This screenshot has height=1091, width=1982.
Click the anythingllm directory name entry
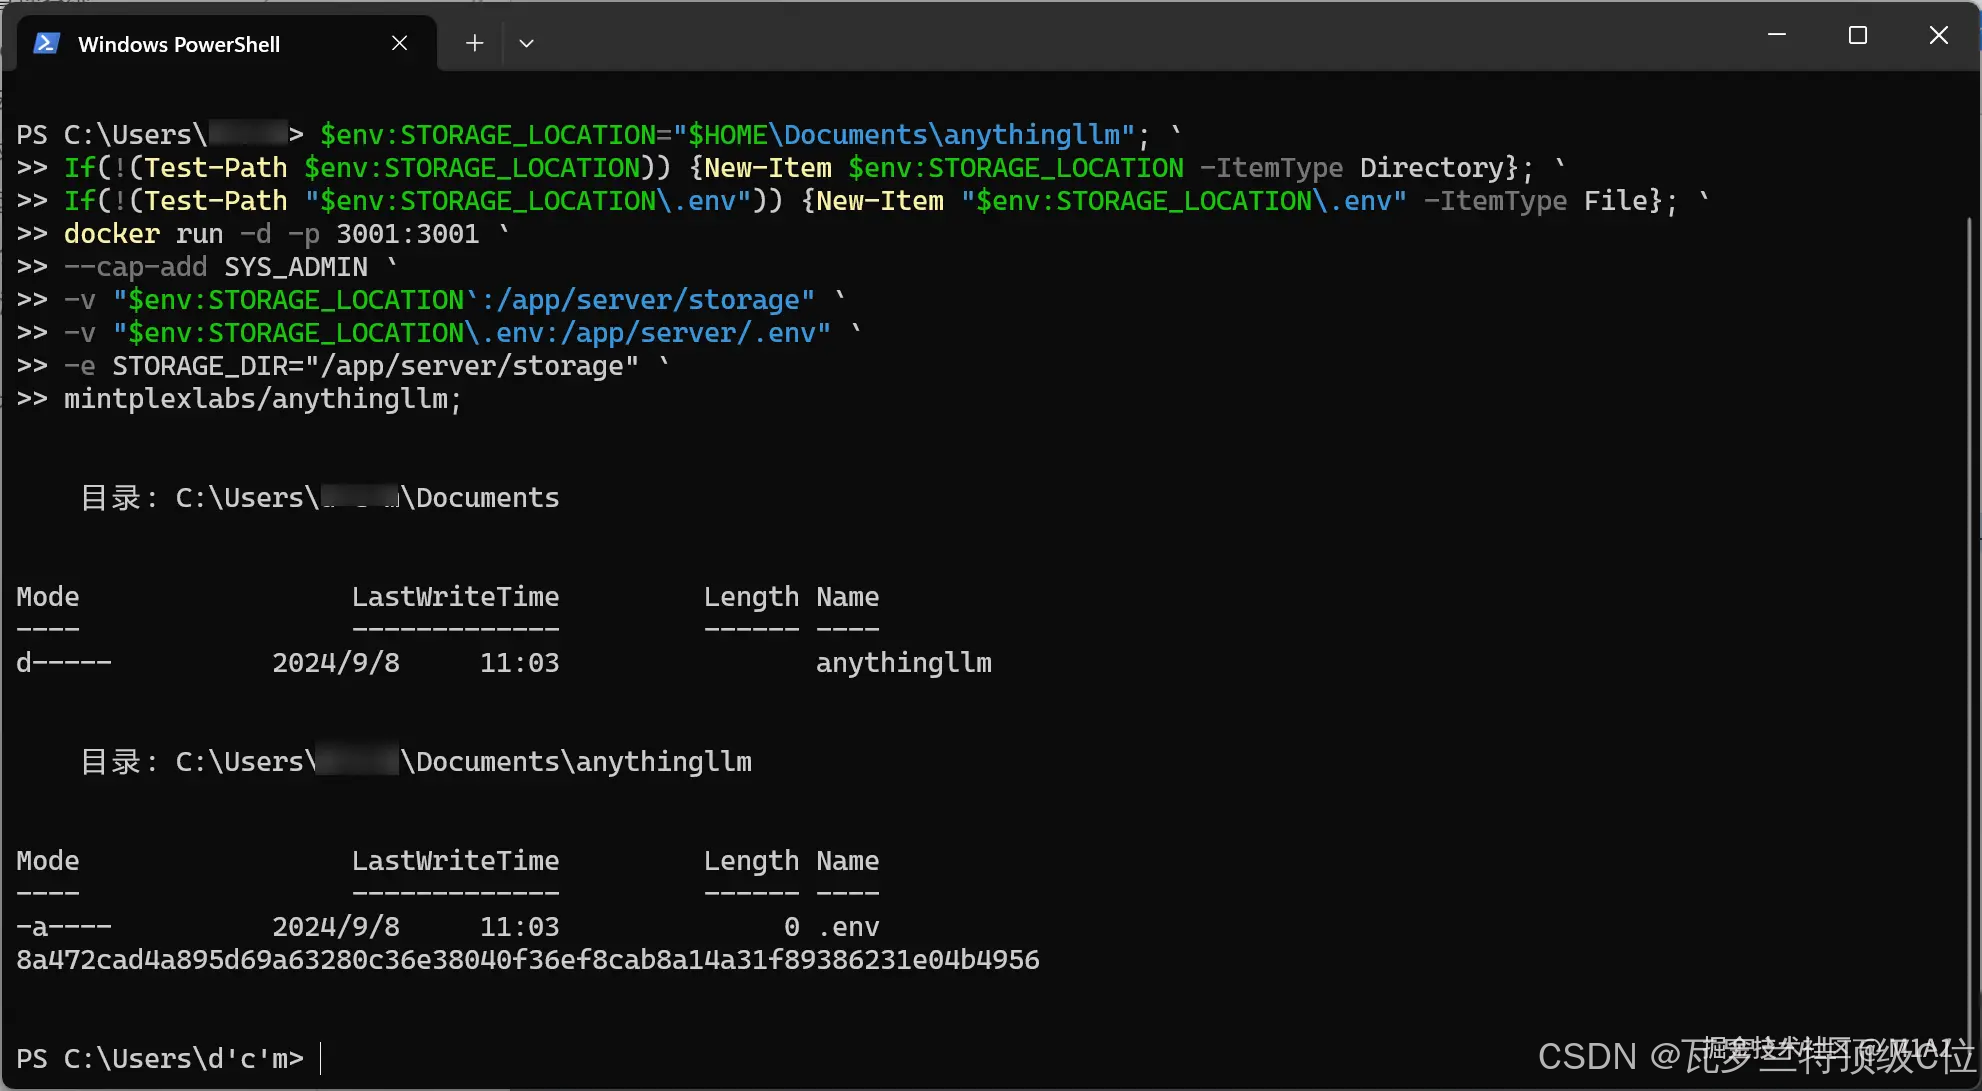[x=903, y=663]
